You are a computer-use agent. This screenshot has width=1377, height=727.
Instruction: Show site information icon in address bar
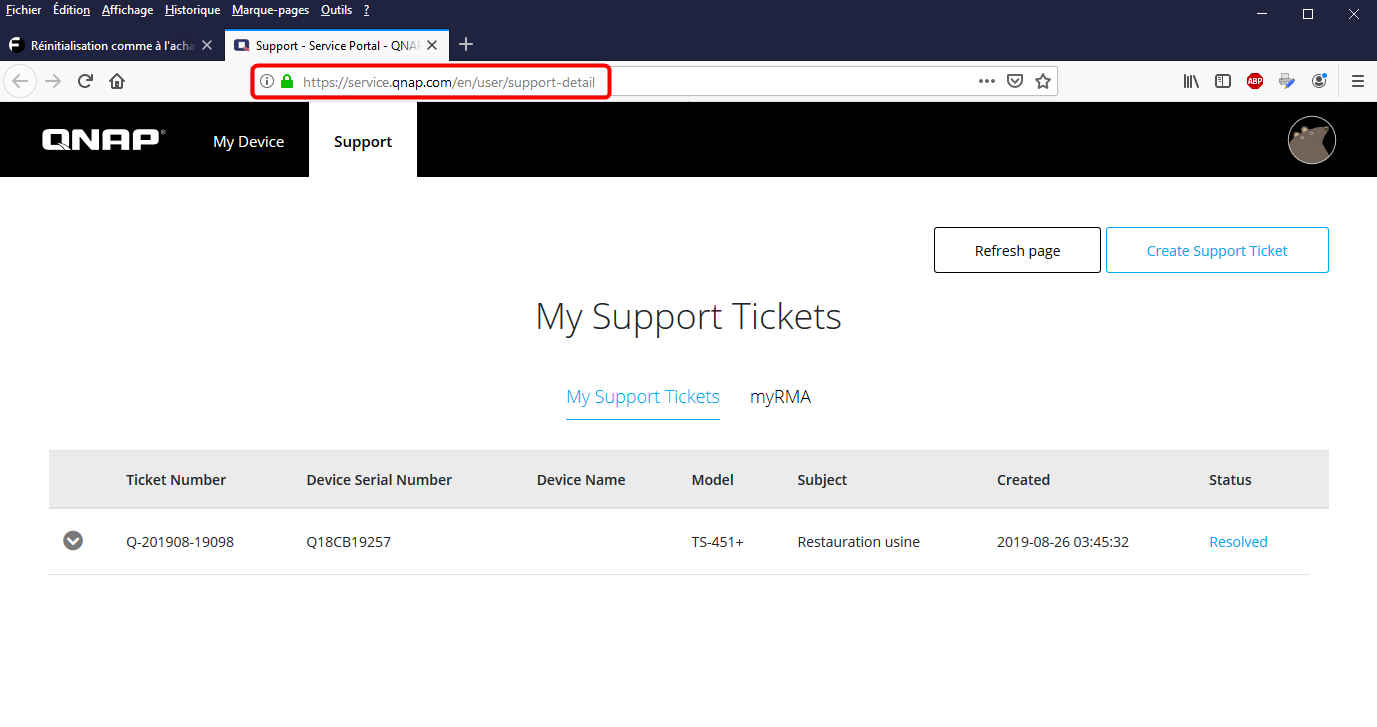pyautogui.click(x=267, y=82)
